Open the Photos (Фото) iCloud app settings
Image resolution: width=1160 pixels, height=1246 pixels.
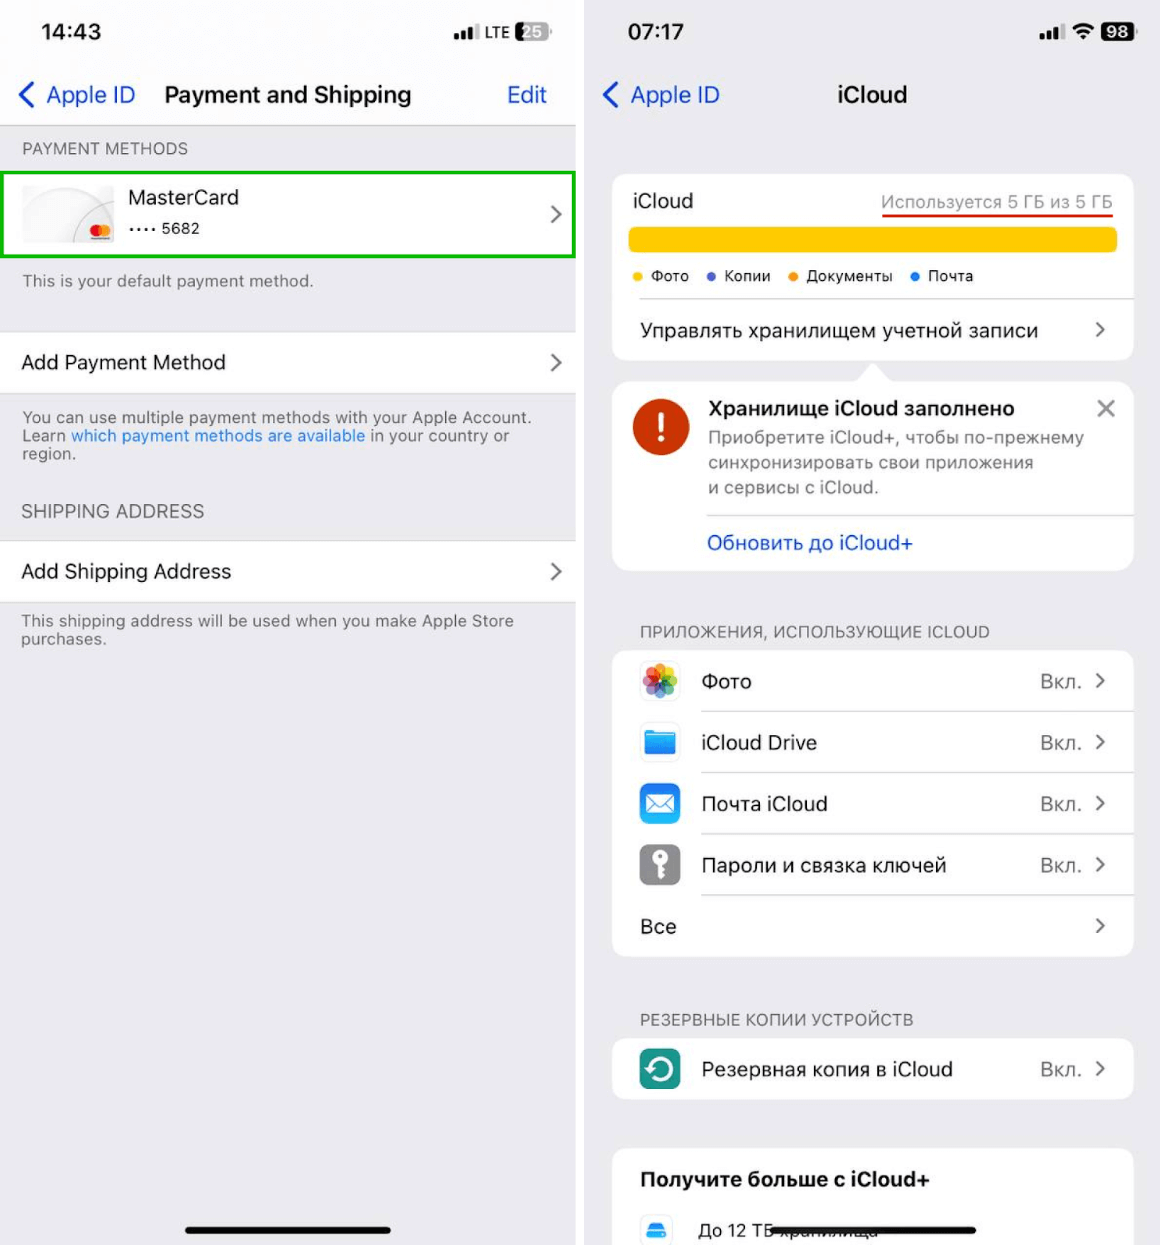(x=659, y=681)
